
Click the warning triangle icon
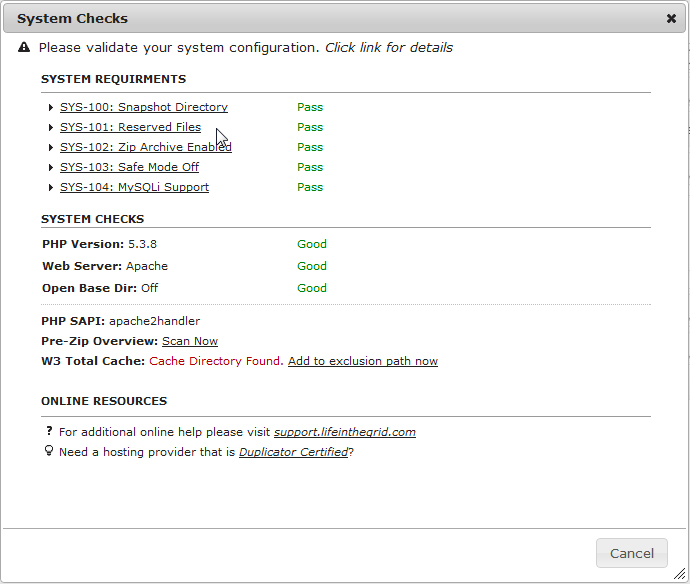click(x=24, y=47)
